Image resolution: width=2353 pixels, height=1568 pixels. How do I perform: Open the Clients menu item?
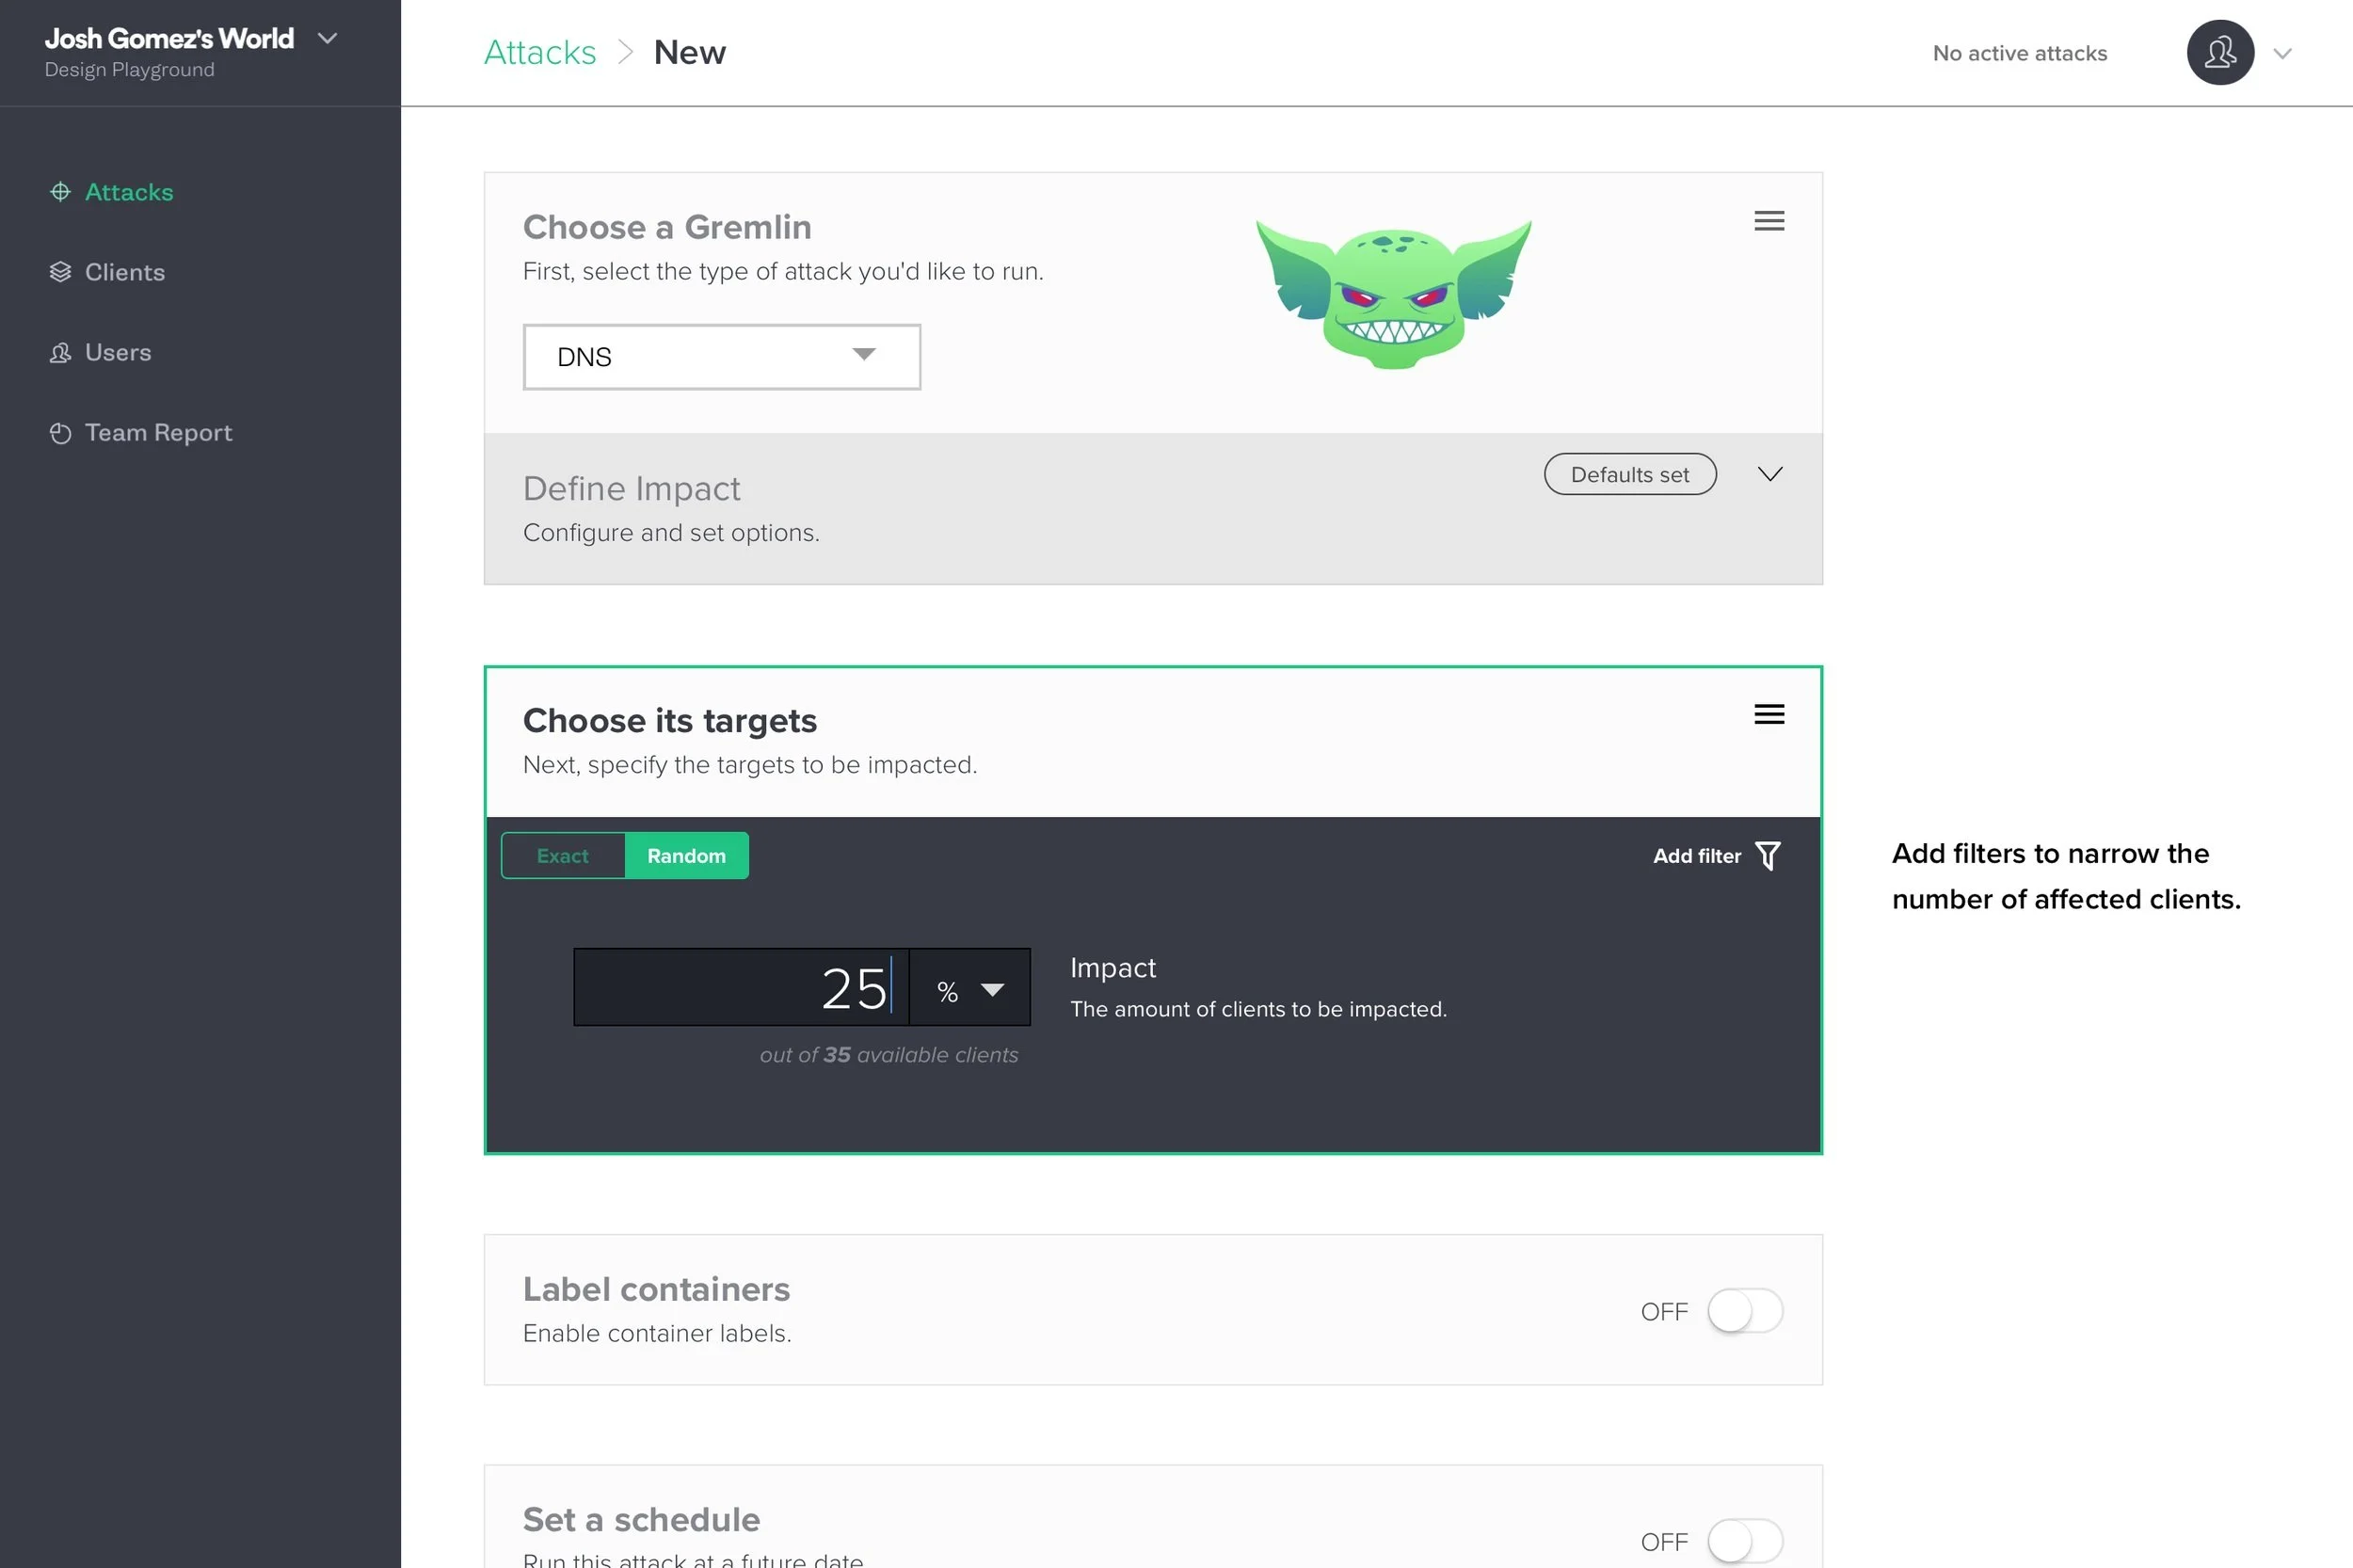(x=124, y=272)
